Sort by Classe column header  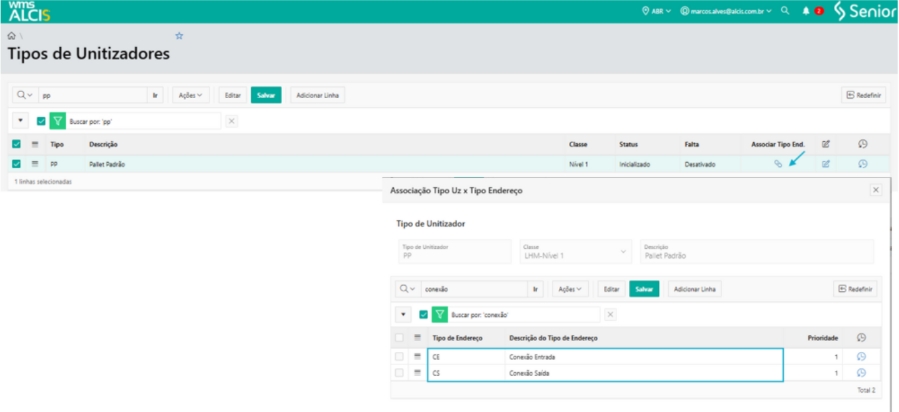pyautogui.click(x=578, y=144)
